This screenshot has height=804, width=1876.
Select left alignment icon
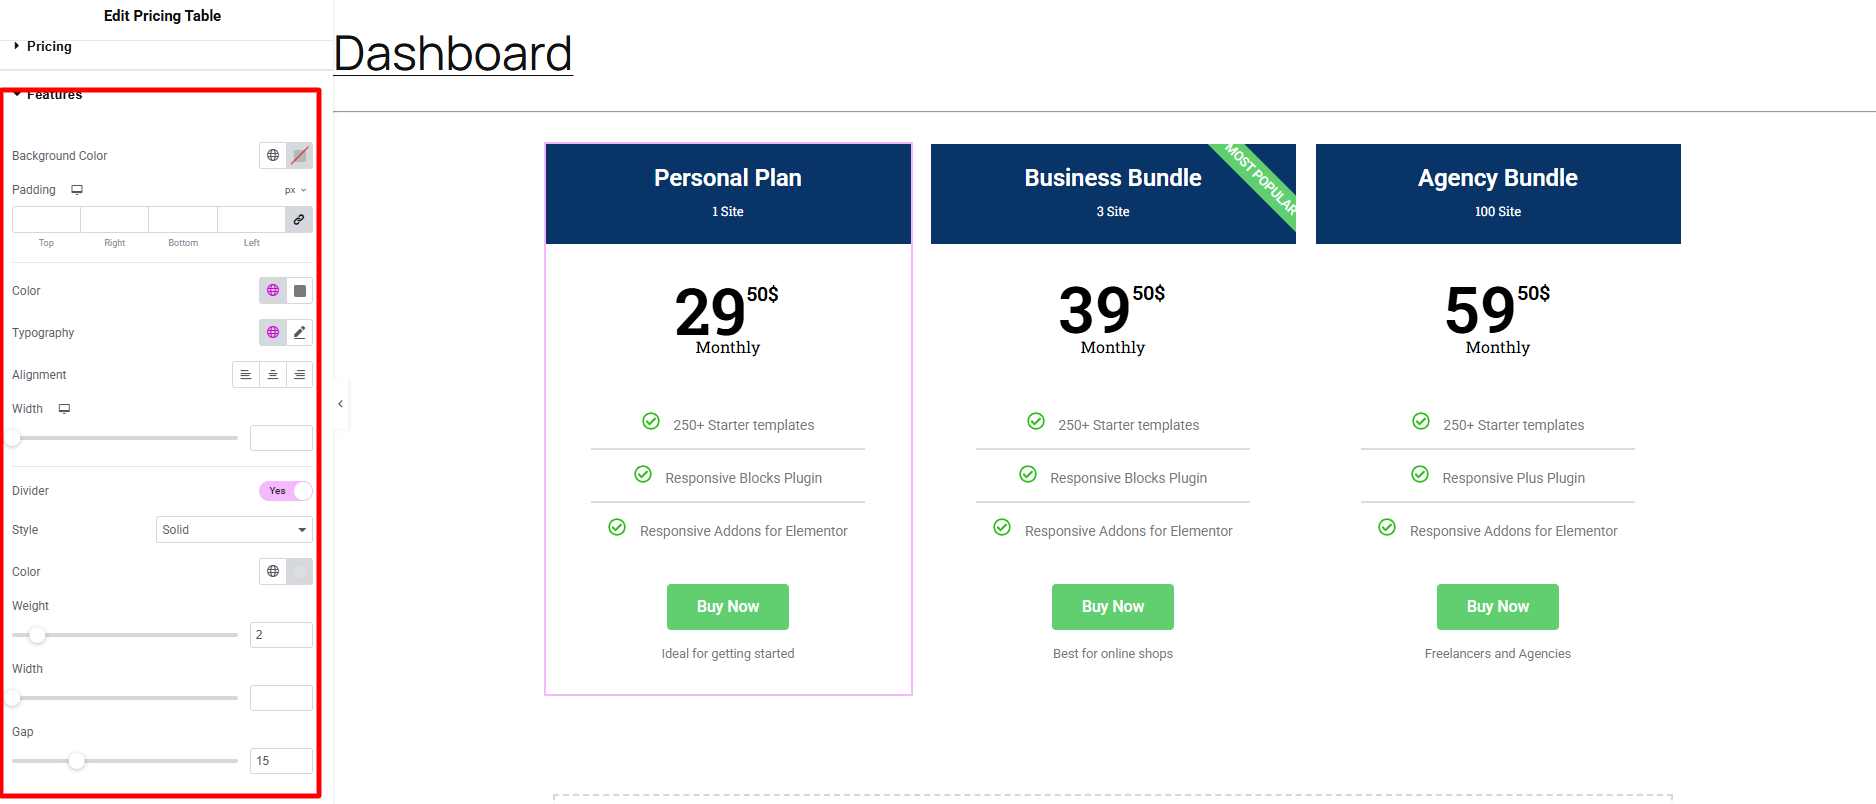point(246,374)
